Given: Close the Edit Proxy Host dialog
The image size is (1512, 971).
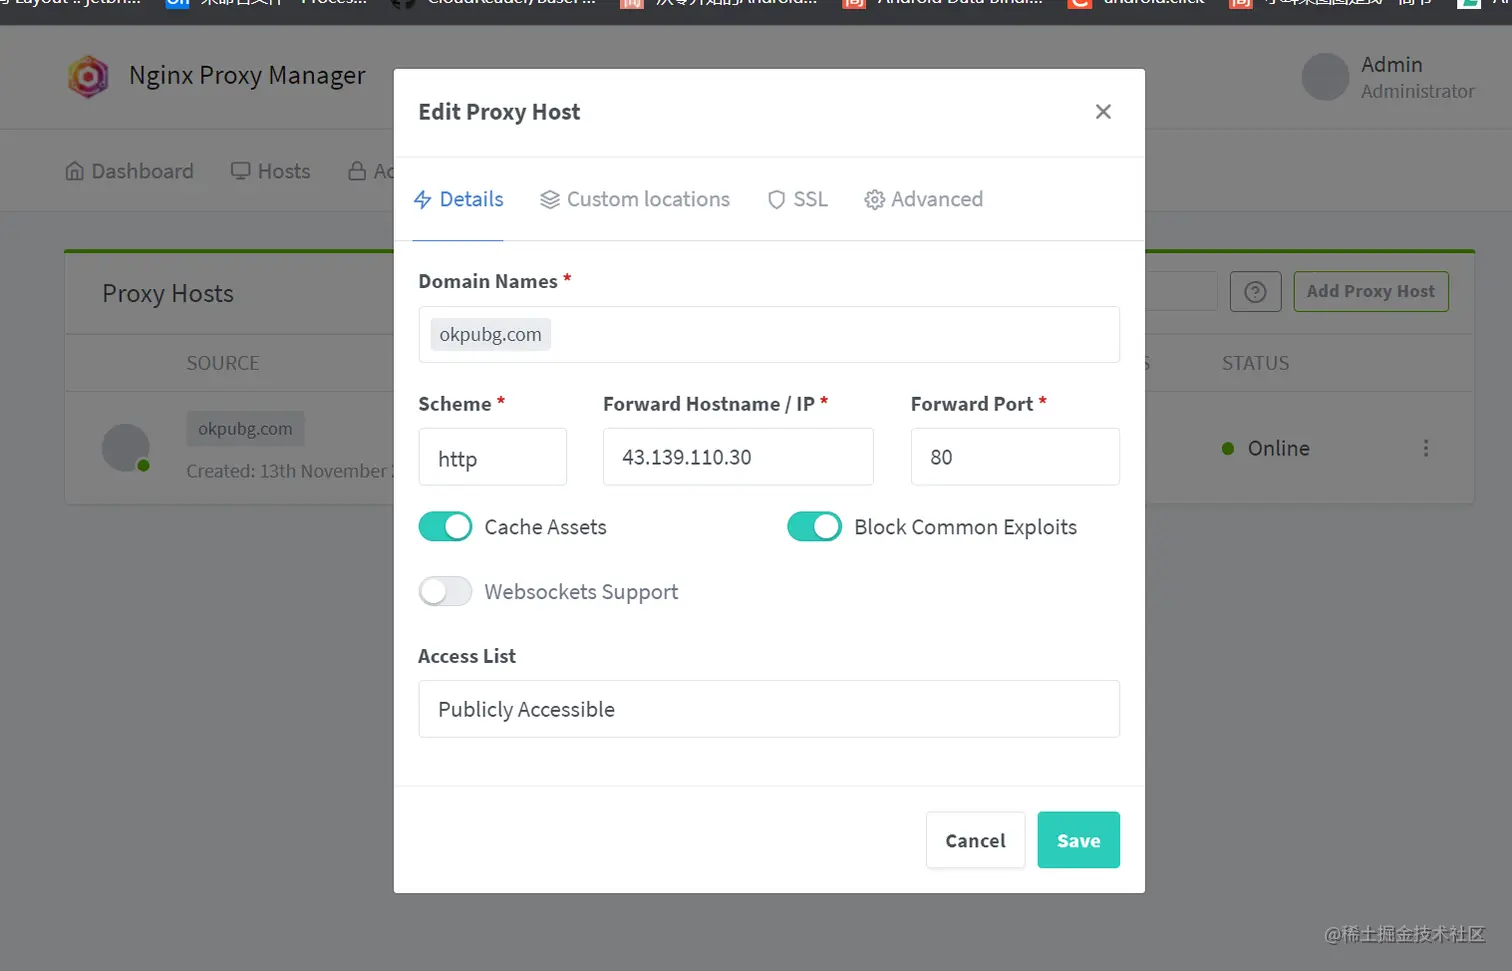Looking at the screenshot, I should click(1103, 112).
